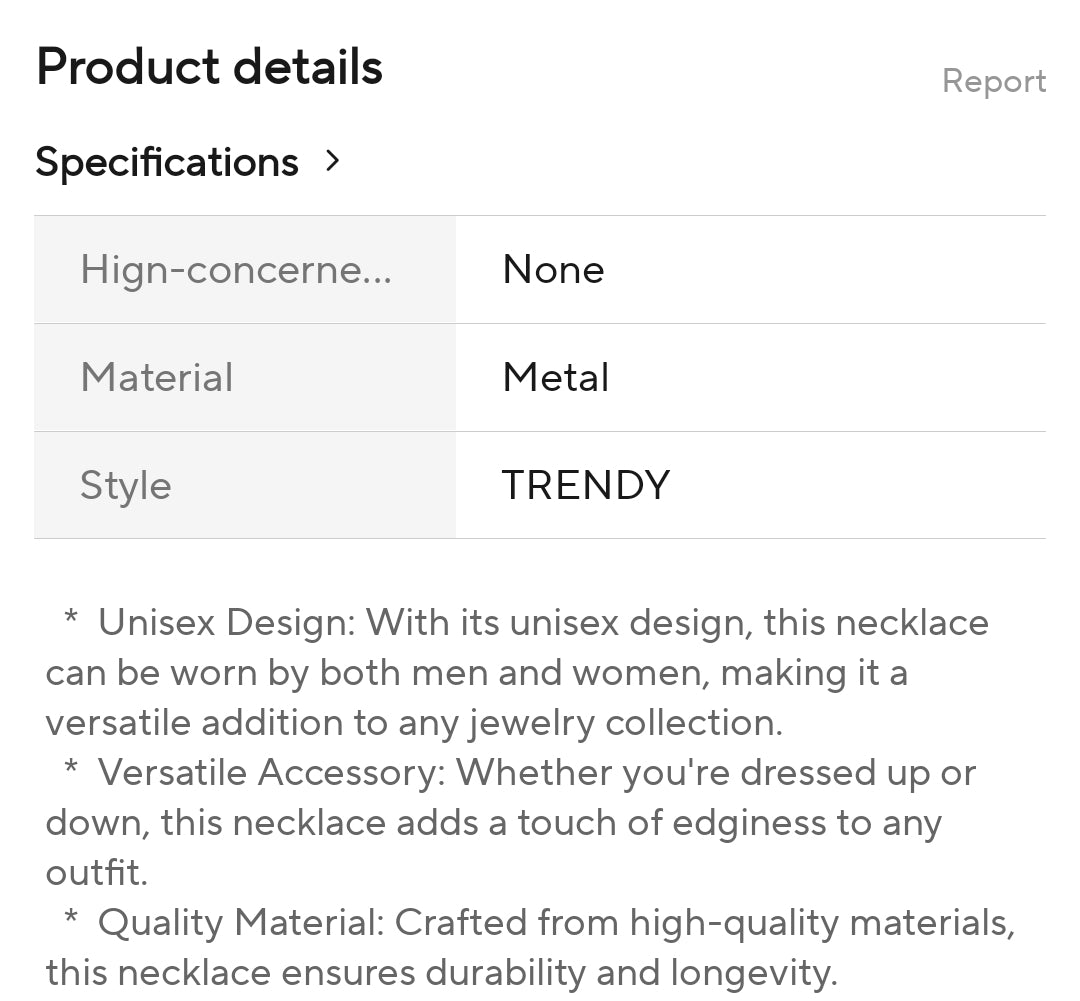Click the Report link

click(994, 82)
